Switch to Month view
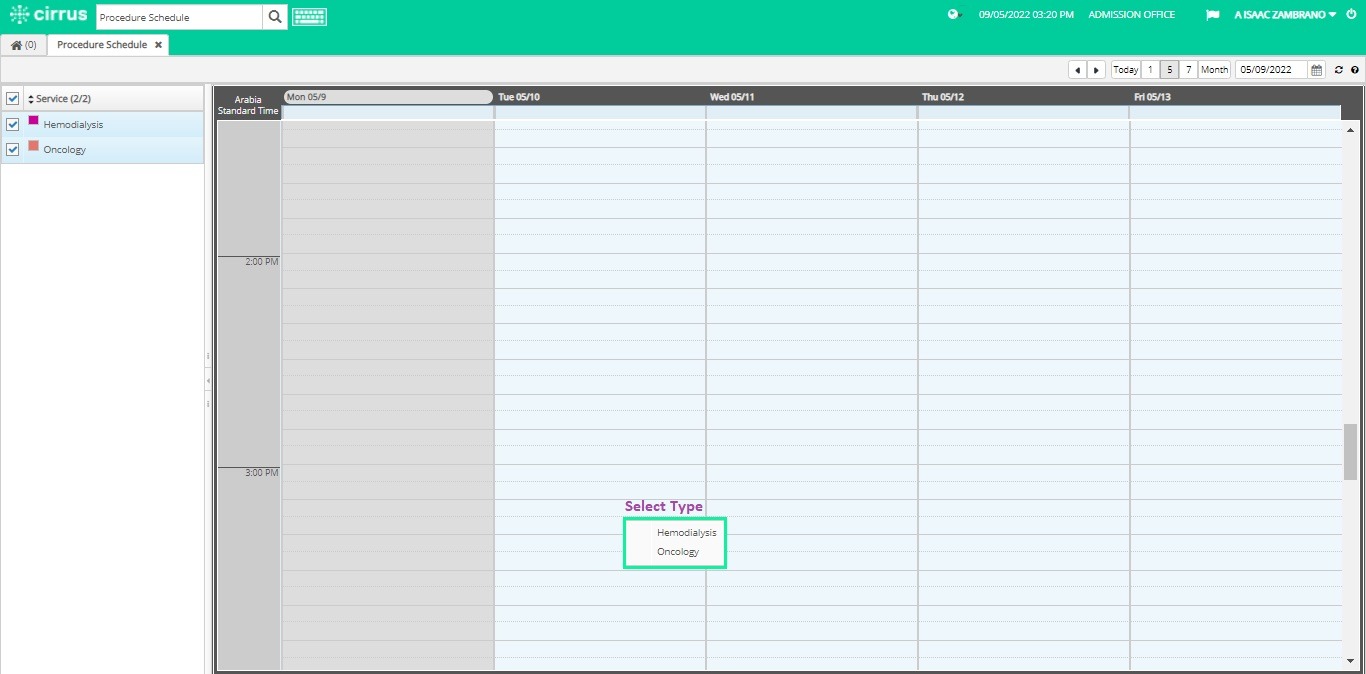The image size is (1366, 674). pyautogui.click(x=1214, y=69)
